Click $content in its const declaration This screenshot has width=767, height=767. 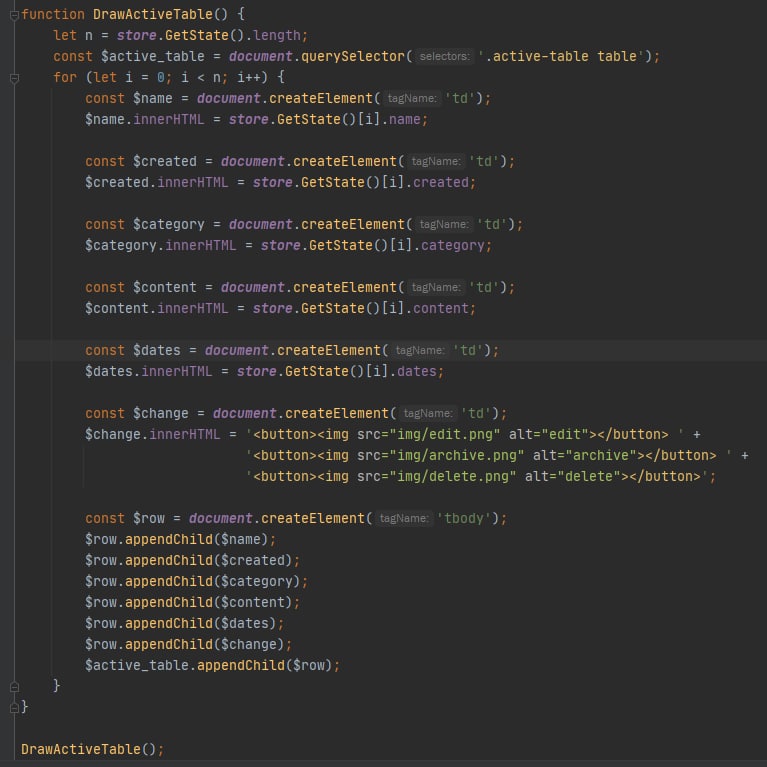(165, 288)
